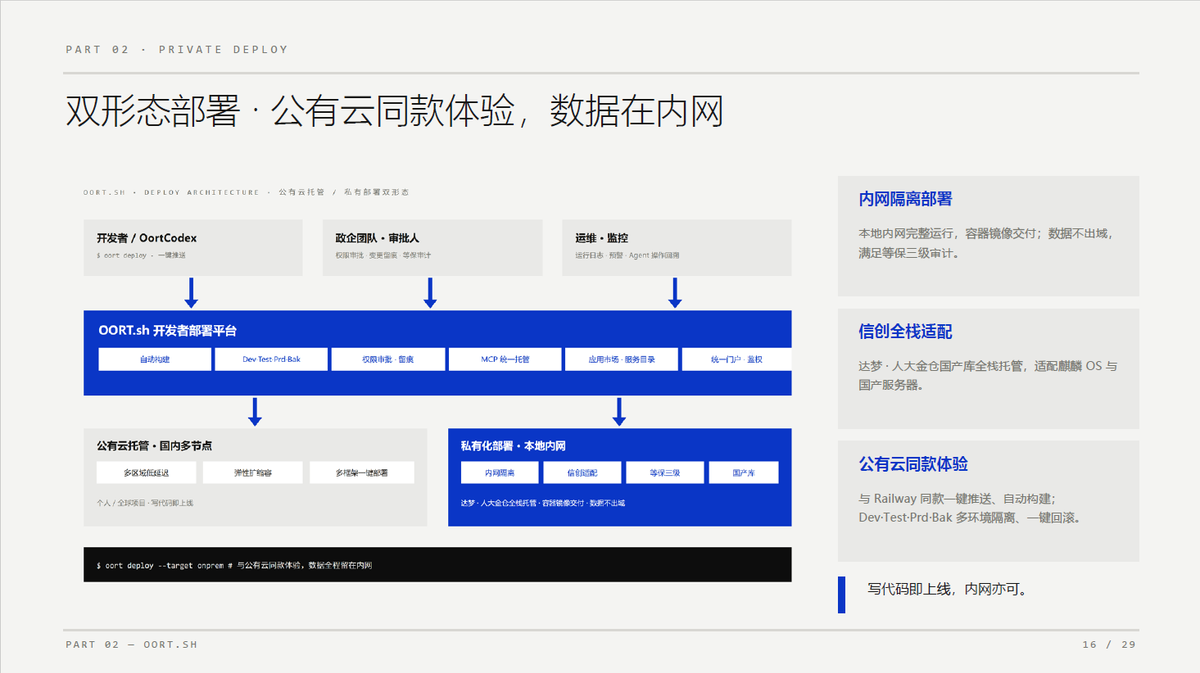
Task: Select the 弹性扩缩容 chip
Action: 254,473
